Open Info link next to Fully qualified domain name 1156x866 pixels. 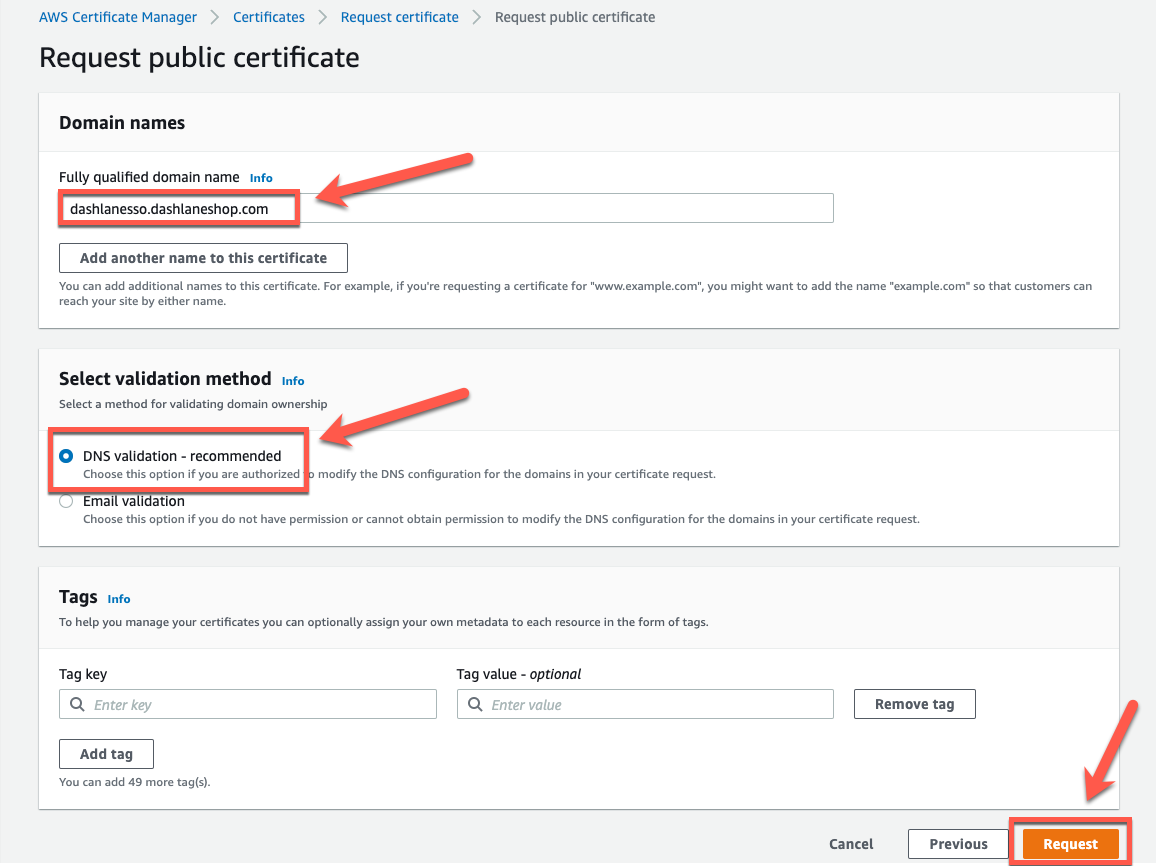(261, 178)
